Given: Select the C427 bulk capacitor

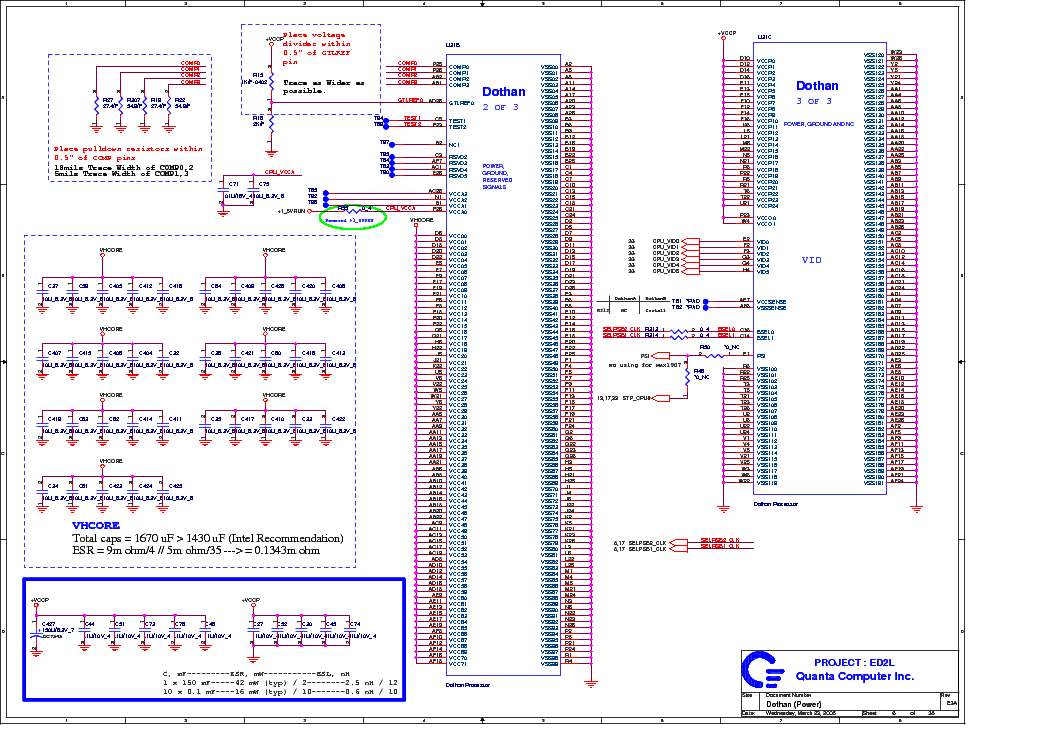Looking at the screenshot, I should [37, 634].
